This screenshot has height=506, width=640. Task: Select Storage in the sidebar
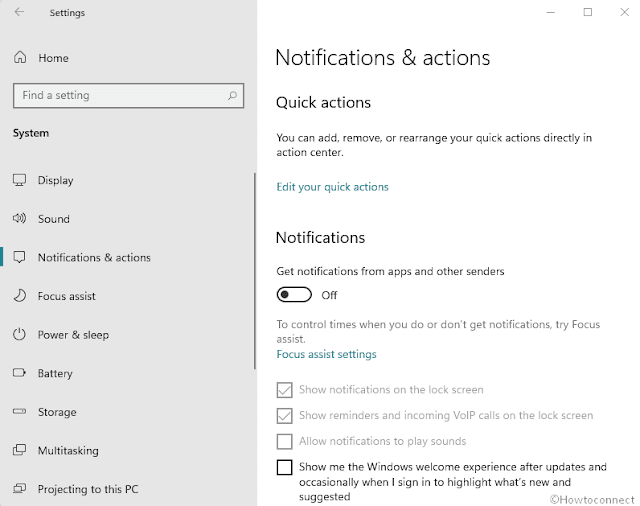(57, 412)
